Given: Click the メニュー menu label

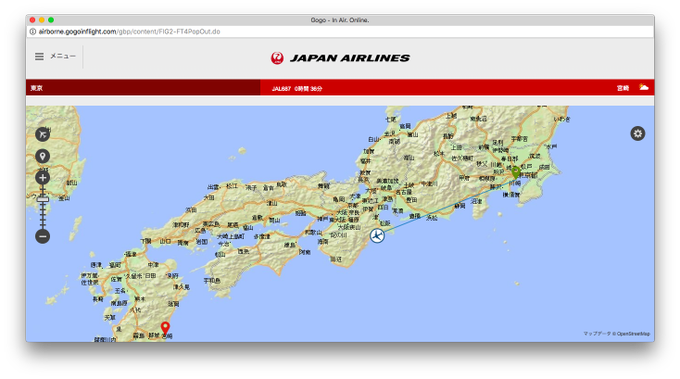Looking at the screenshot, I should (63, 56).
